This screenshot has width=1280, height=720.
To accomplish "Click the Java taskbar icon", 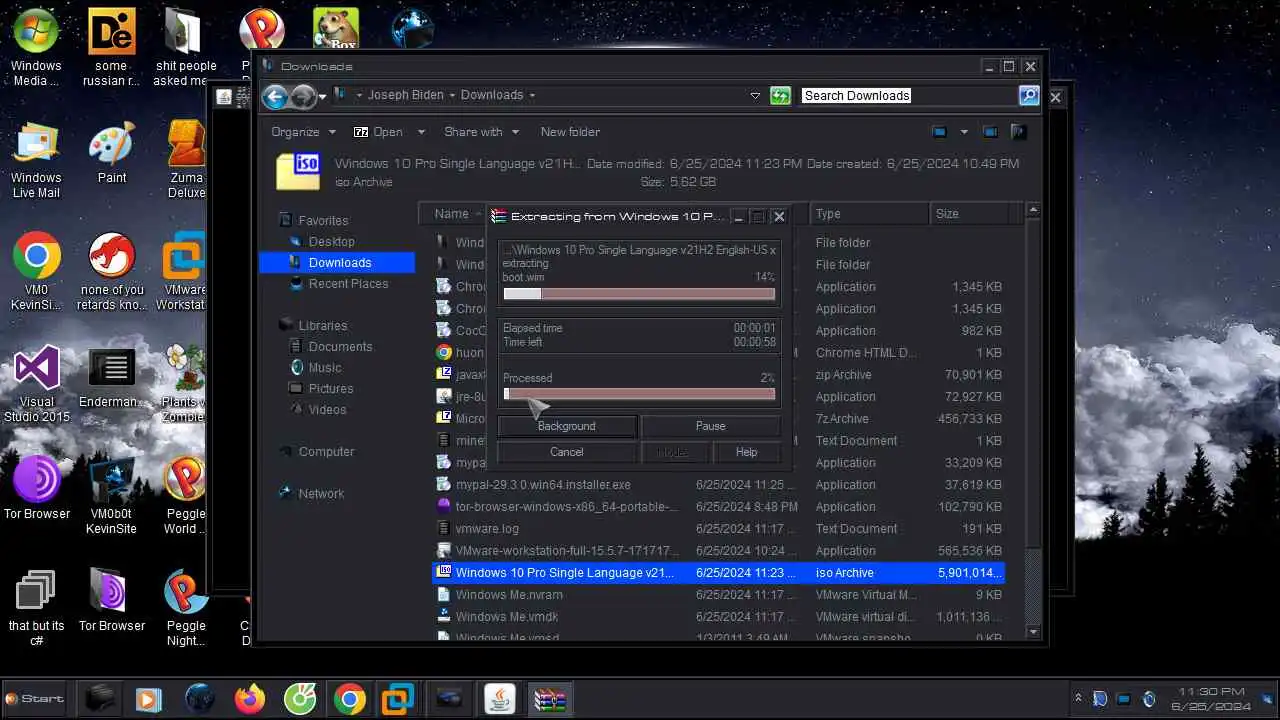I will (499, 698).
